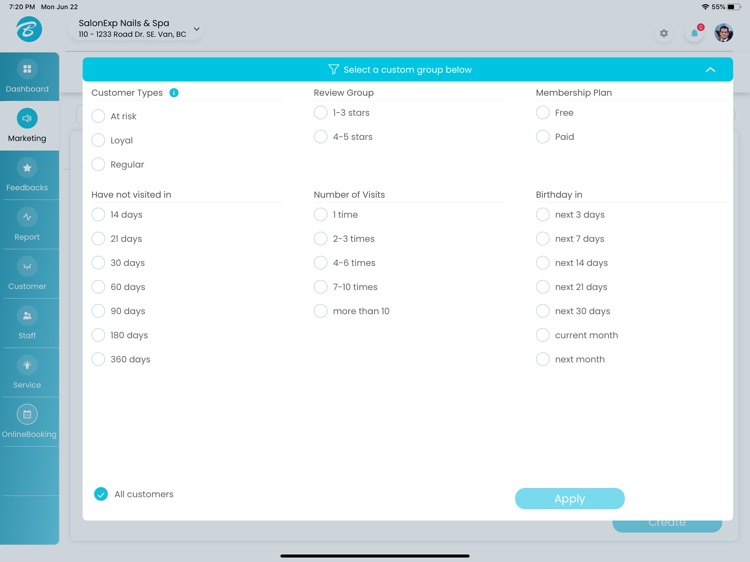The width and height of the screenshot is (750, 562).
Task: Choose not visited in 180 days
Action: click(98, 335)
